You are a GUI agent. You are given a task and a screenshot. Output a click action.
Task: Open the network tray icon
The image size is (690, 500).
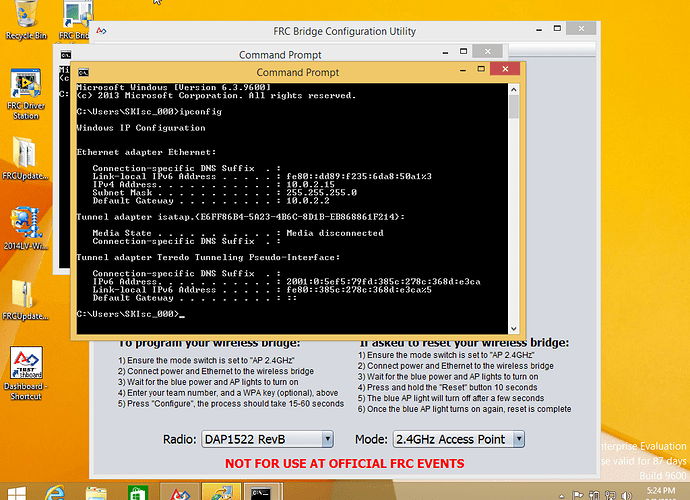[610, 496]
